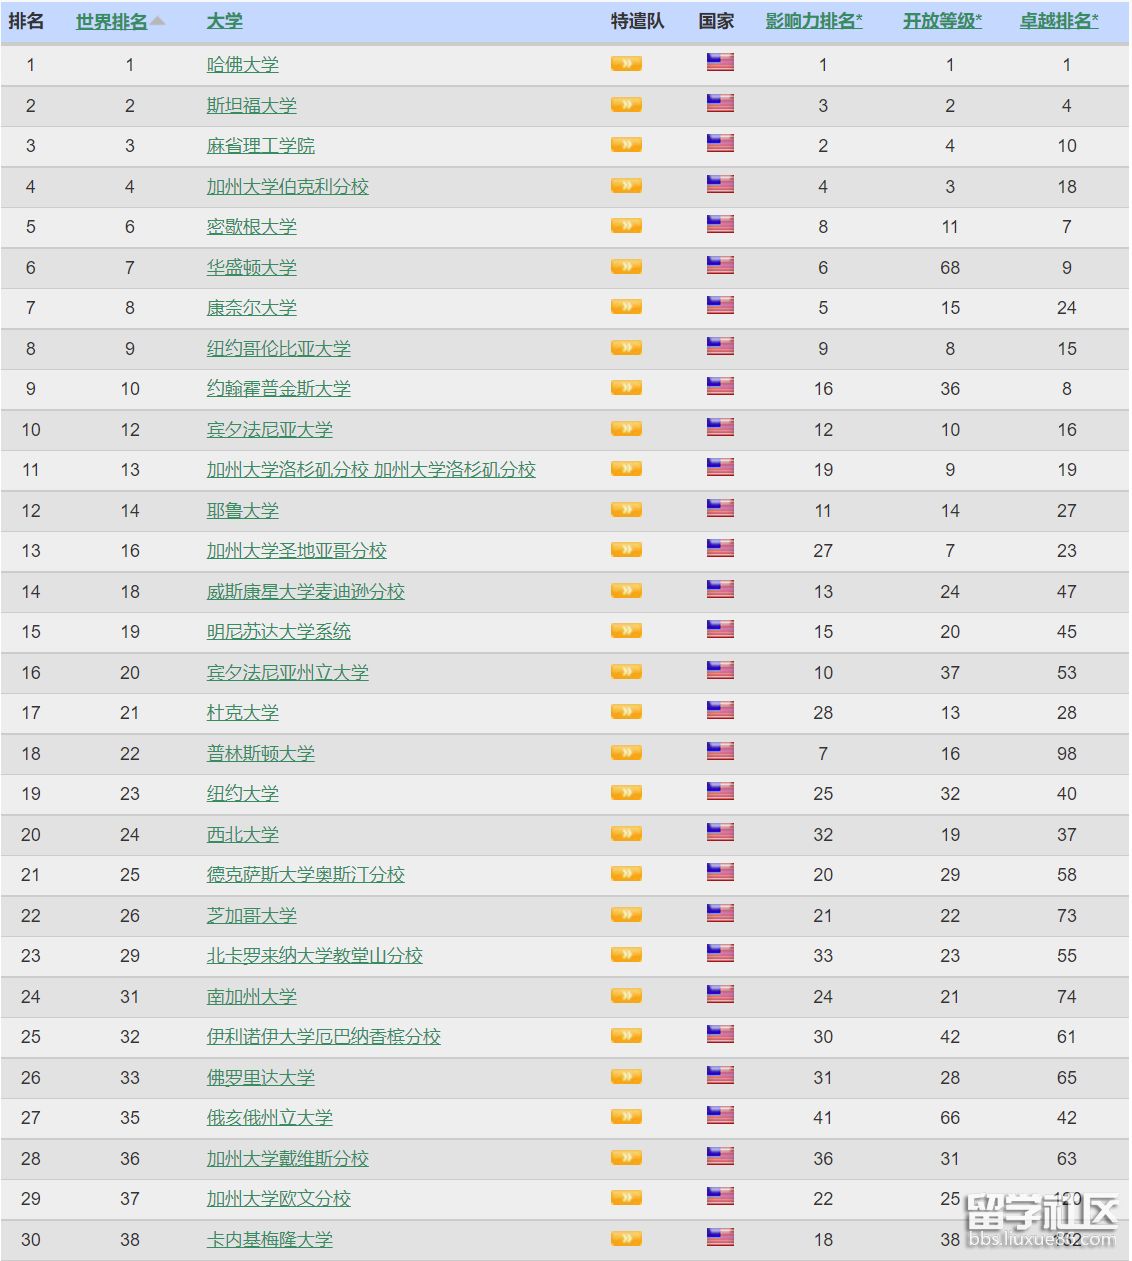Click the orange arrow icon for 普林斯顿大学
This screenshot has height=1261, width=1132.
click(626, 752)
